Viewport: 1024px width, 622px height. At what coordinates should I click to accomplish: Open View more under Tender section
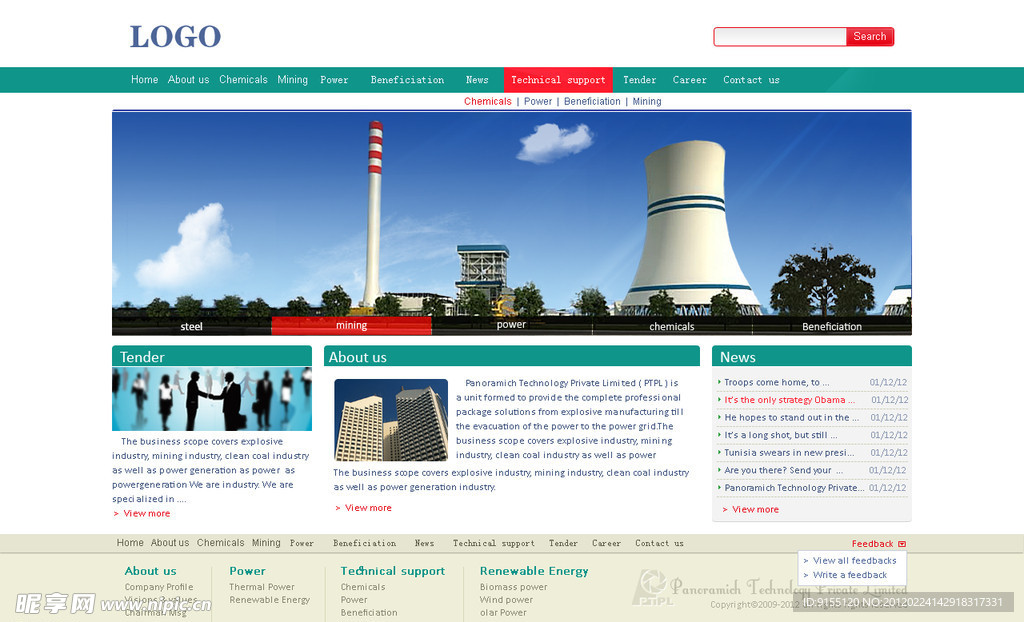coord(146,513)
